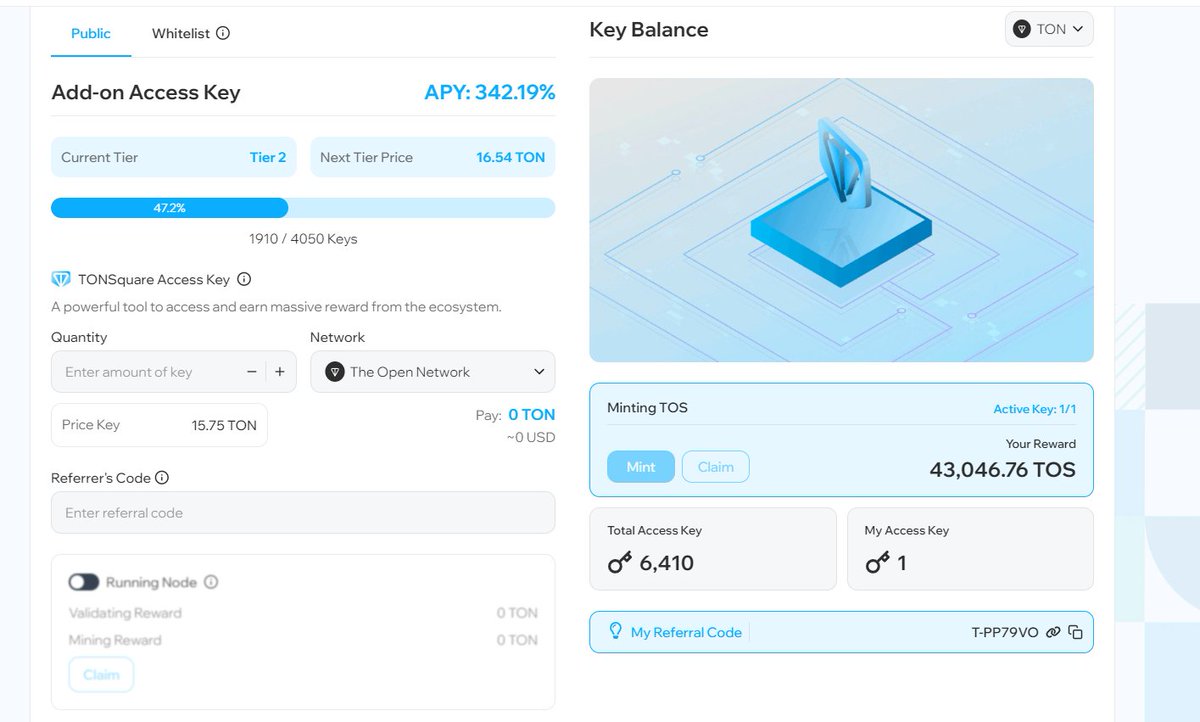
Task: Click the Mining Reward row label
Action: click(x=115, y=640)
